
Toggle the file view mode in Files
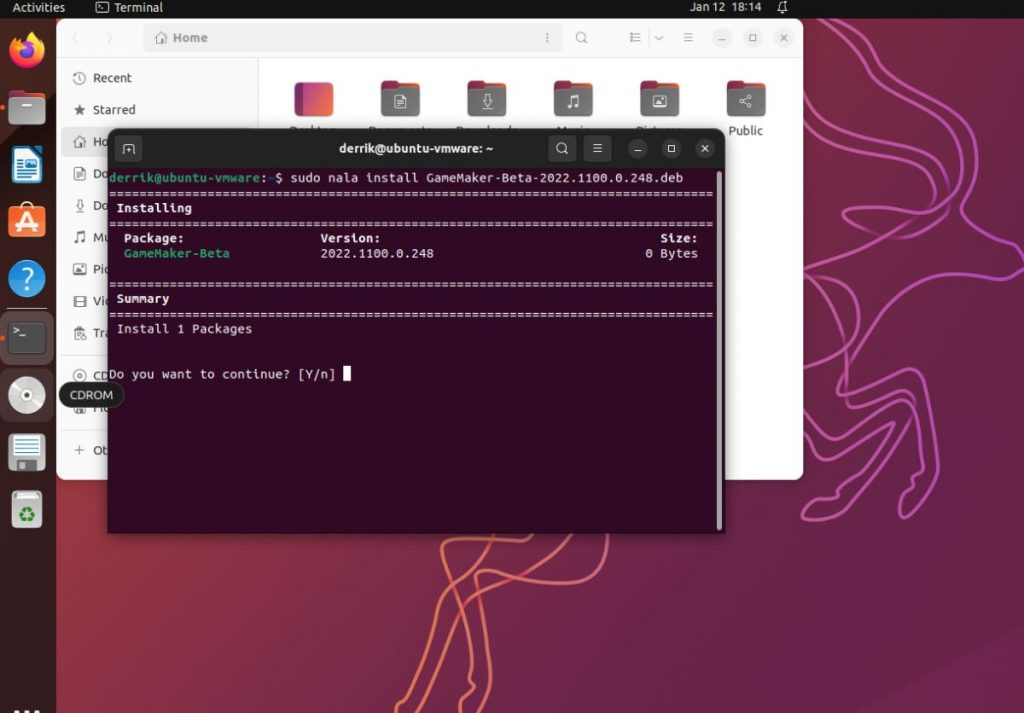click(635, 37)
